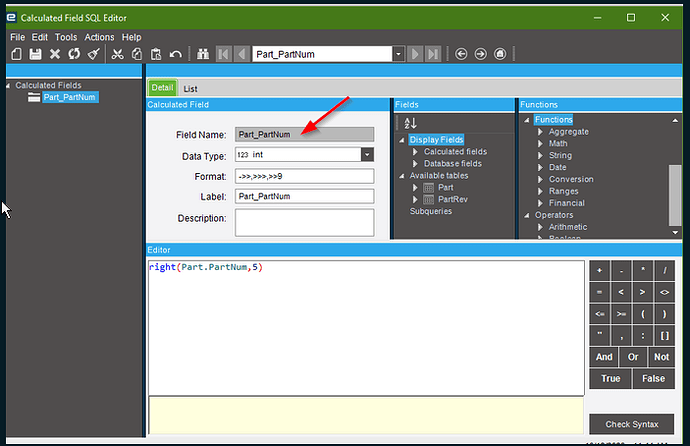Switch to the List tab

click(x=190, y=88)
